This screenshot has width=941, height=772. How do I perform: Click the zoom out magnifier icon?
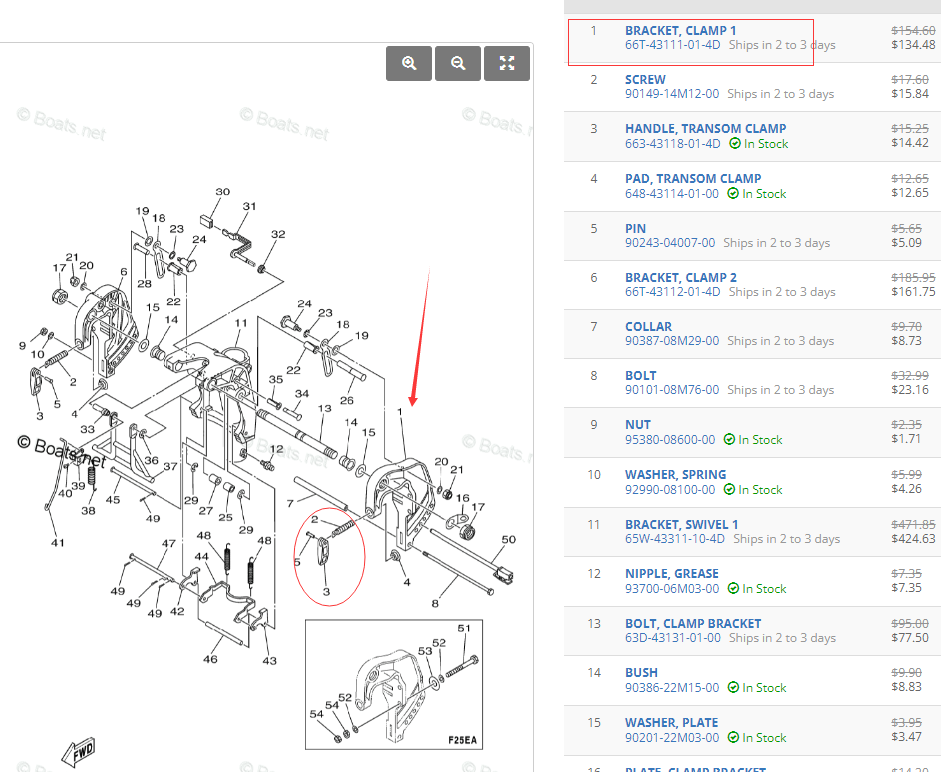pyautogui.click(x=457, y=63)
